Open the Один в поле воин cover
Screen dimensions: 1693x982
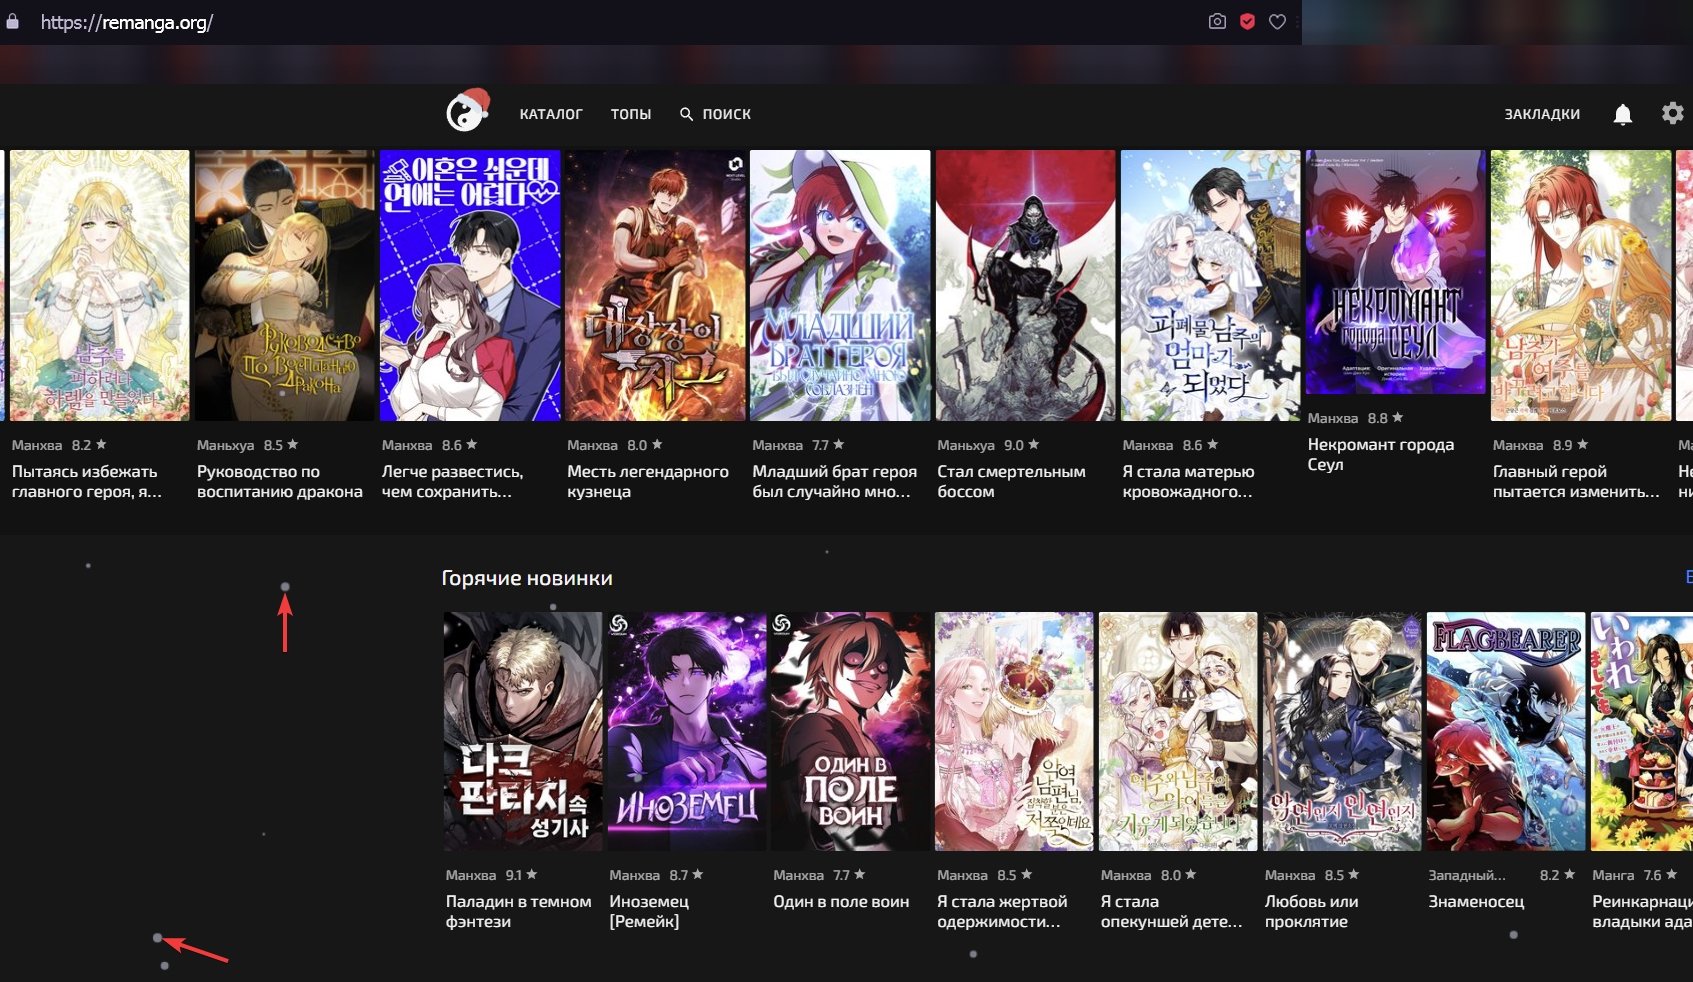(x=852, y=729)
